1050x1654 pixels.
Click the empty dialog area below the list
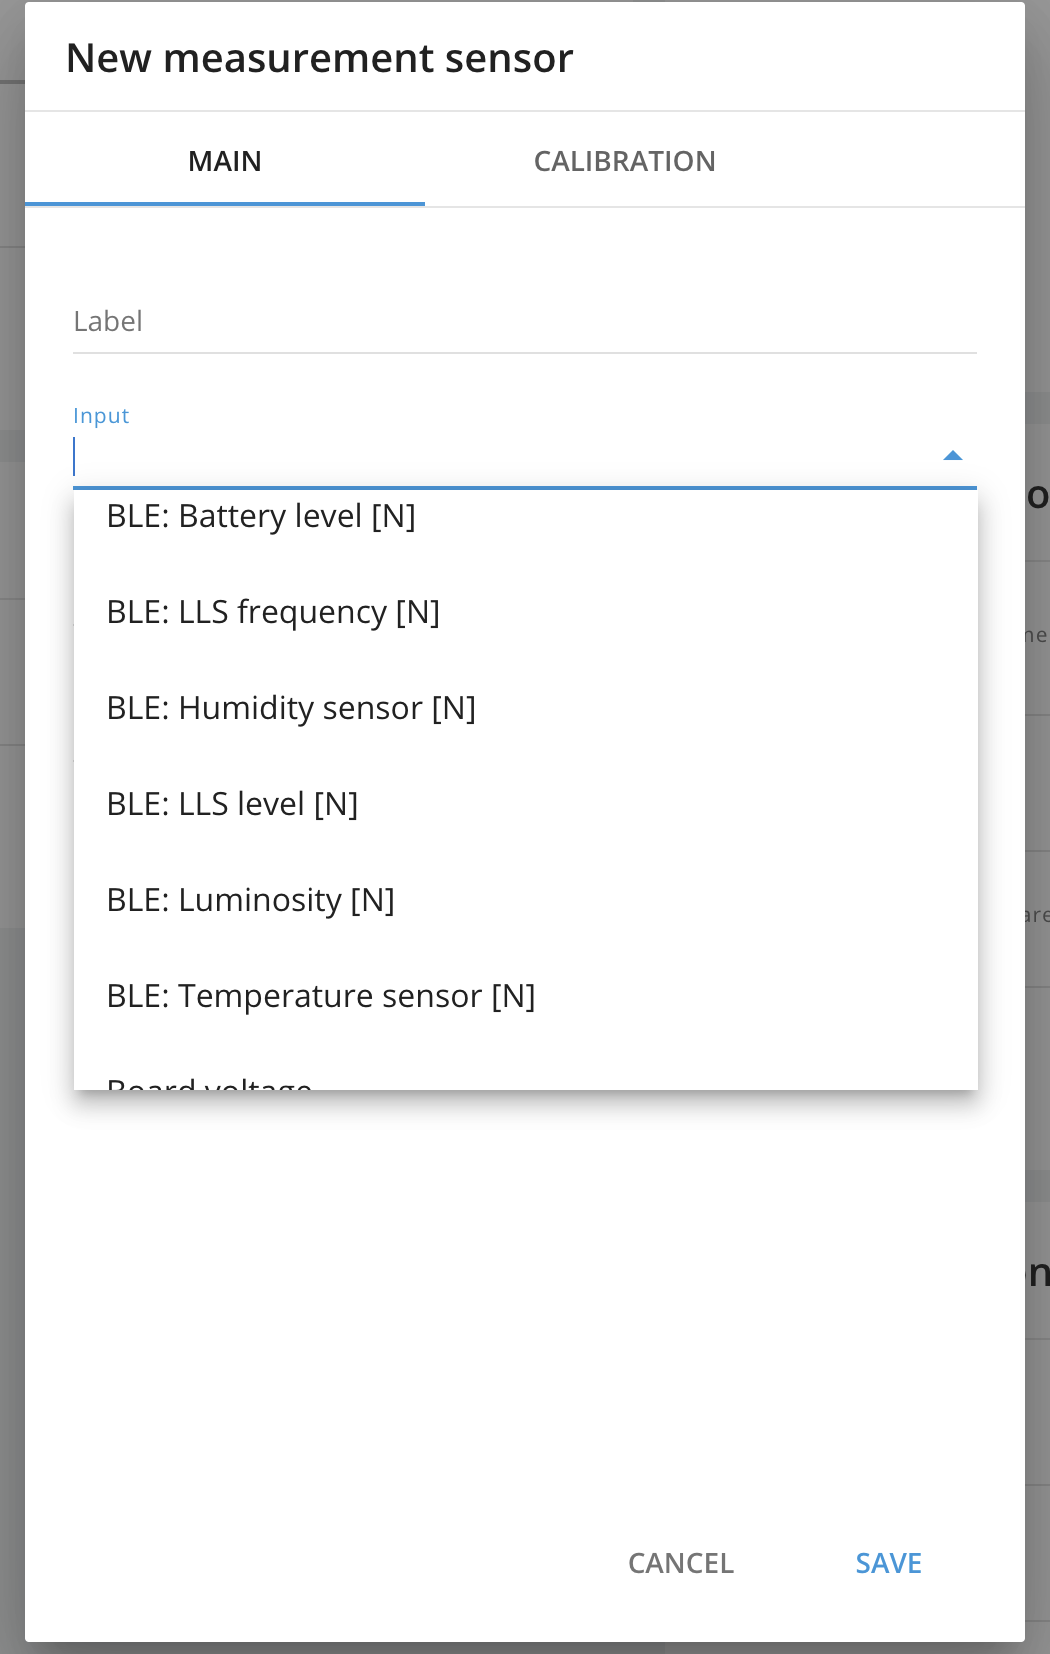(x=525, y=1300)
